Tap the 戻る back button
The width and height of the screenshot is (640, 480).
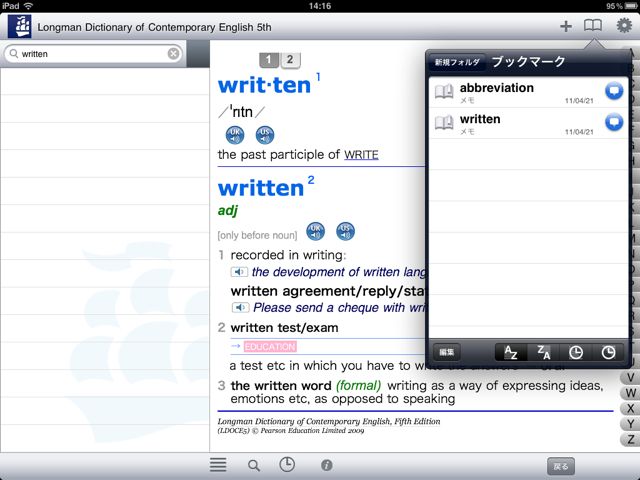click(561, 466)
